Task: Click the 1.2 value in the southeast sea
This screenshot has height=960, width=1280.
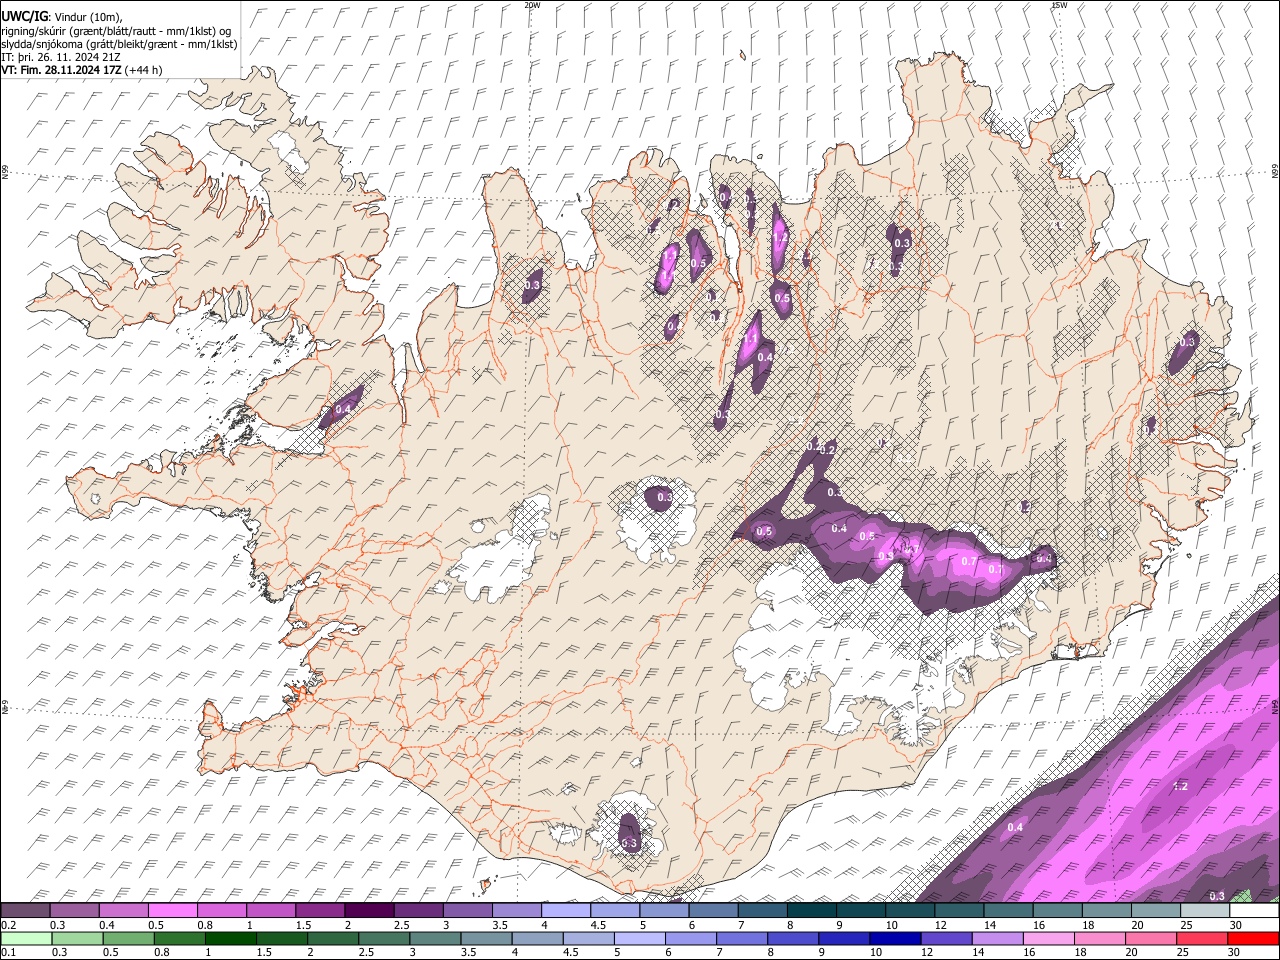Action: pyautogui.click(x=1180, y=786)
